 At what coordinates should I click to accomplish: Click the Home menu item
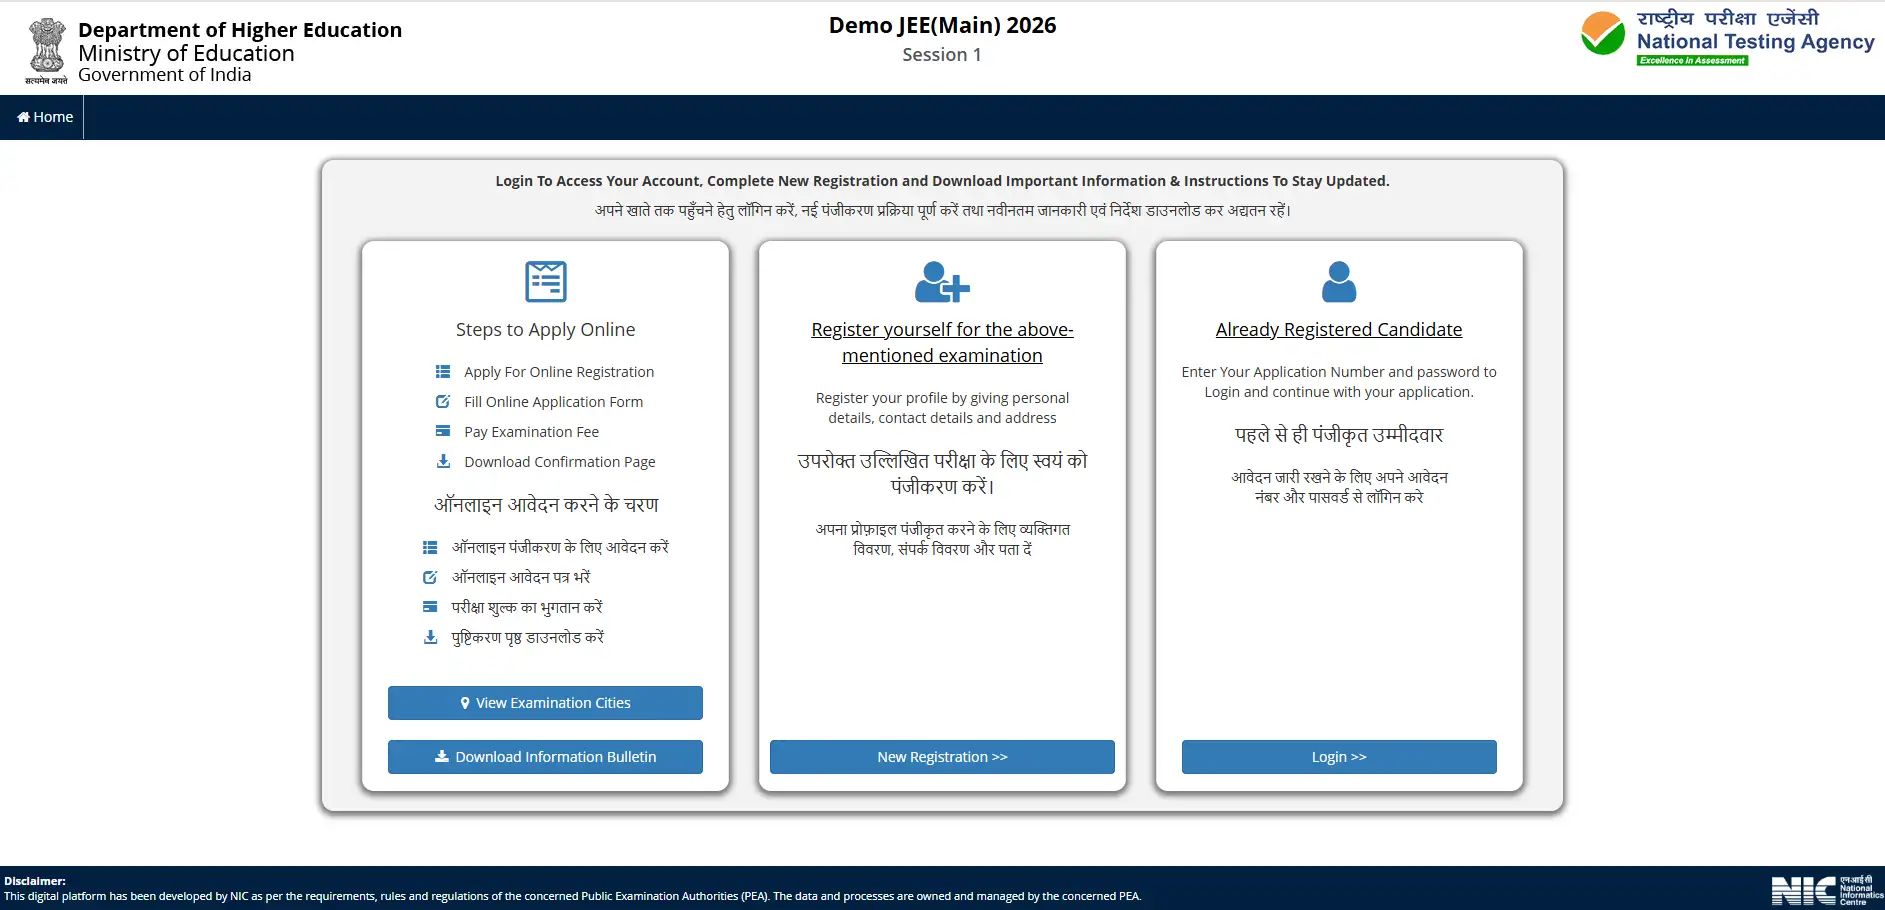[x=45, y=117]
